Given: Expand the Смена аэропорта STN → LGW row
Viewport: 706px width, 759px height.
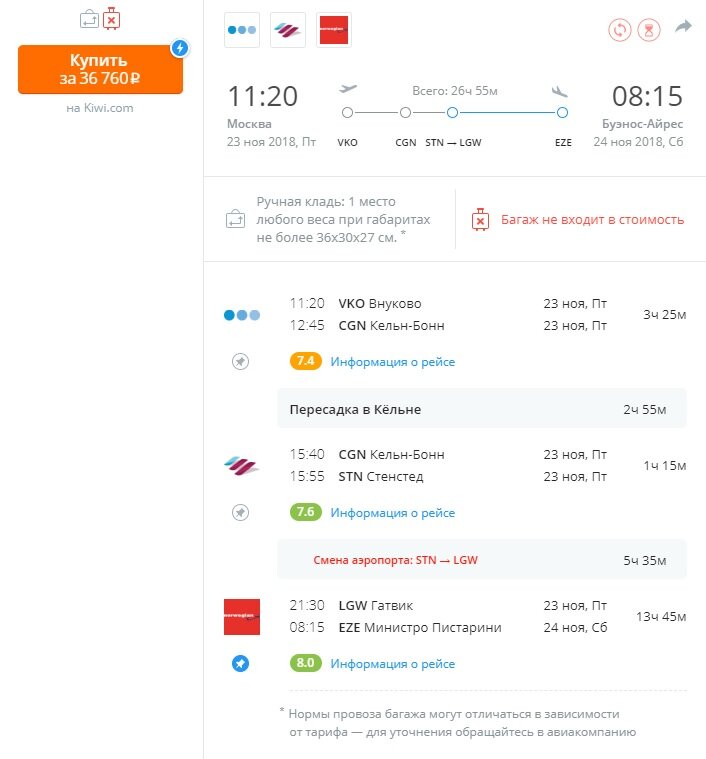Looking at the screenshot, I should (481, 560).
